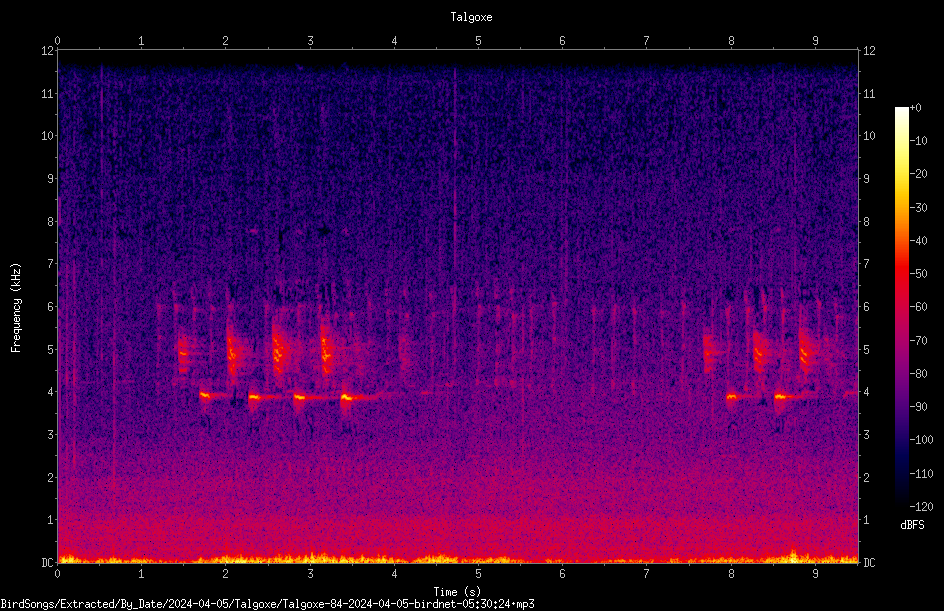This screenshot has width=944, height=611.
Task: Click the dBFS unit label under the color bar
Action: 912,525
